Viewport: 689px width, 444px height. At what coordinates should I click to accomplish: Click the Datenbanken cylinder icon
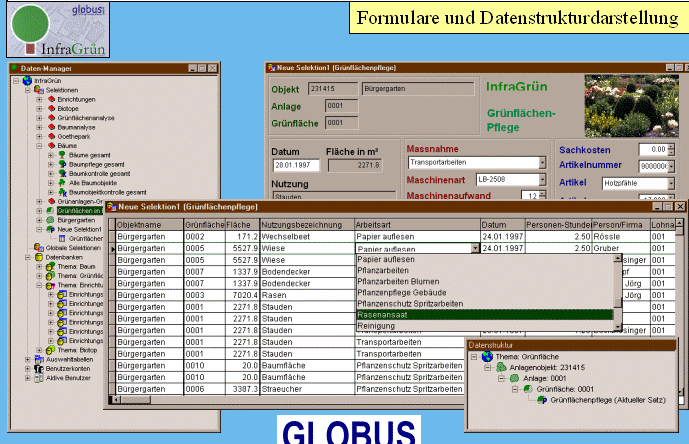point(37,257)
